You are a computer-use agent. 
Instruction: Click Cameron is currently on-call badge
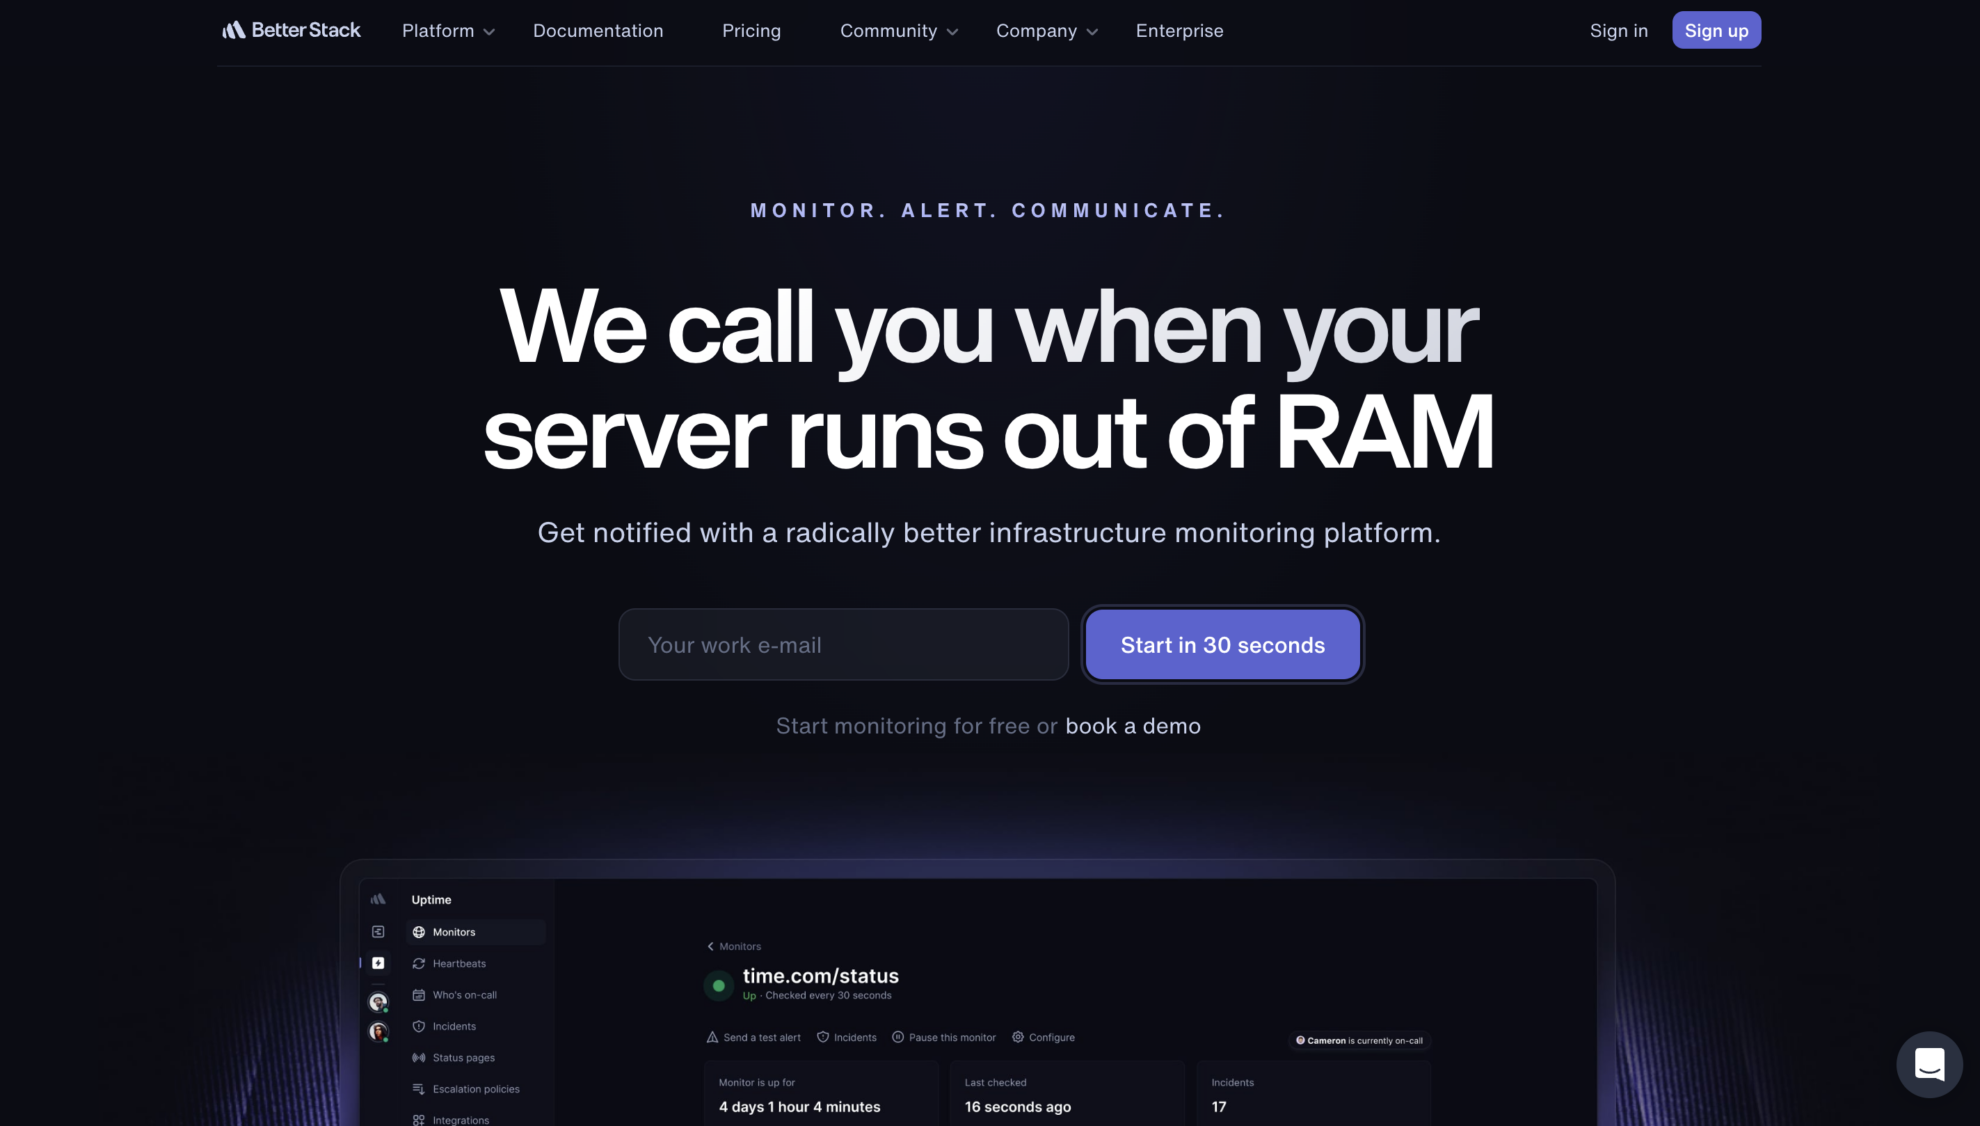click(1359, 1040)
